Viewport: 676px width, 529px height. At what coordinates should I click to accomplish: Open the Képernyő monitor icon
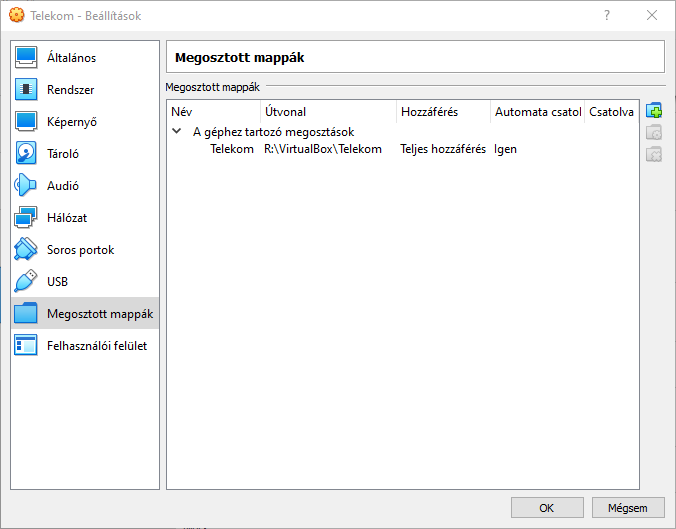[x=26, y=122]
